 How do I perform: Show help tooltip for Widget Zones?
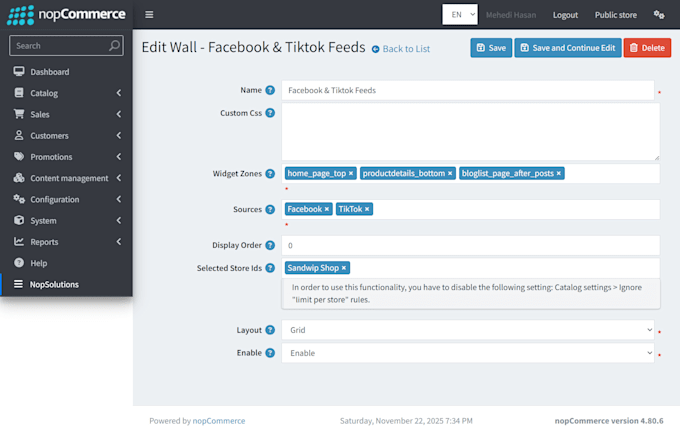(270, 174)
